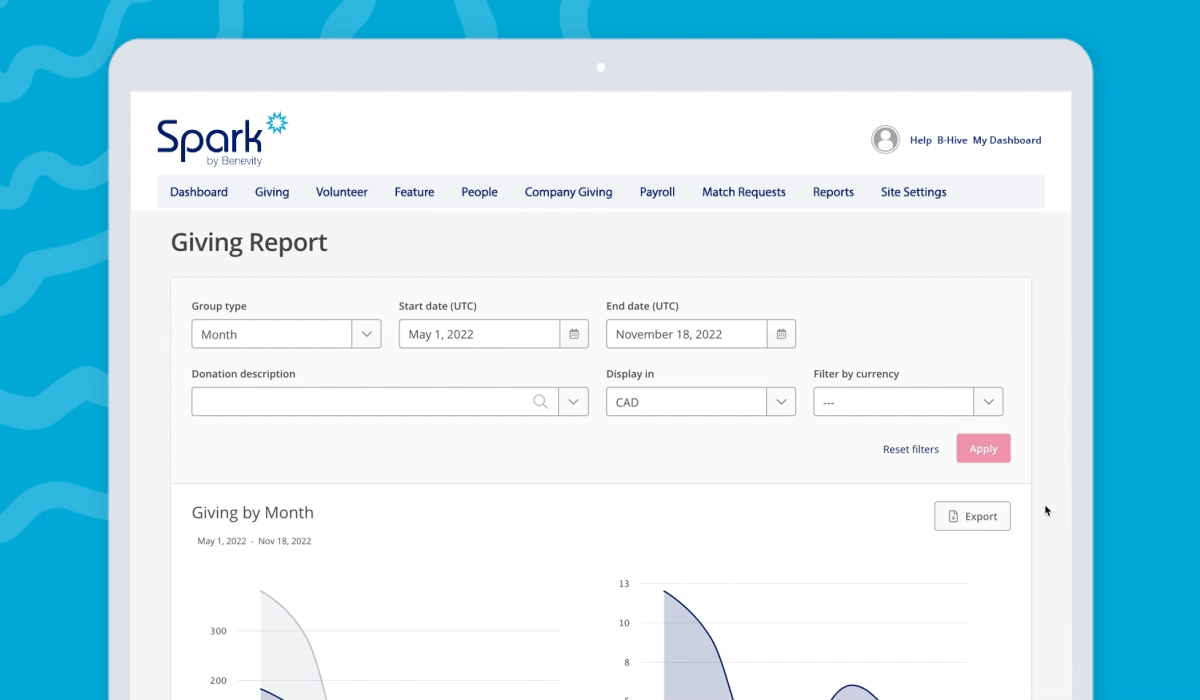Open the Giving menu
This screenshot has height=700, width=1200.
272,192
